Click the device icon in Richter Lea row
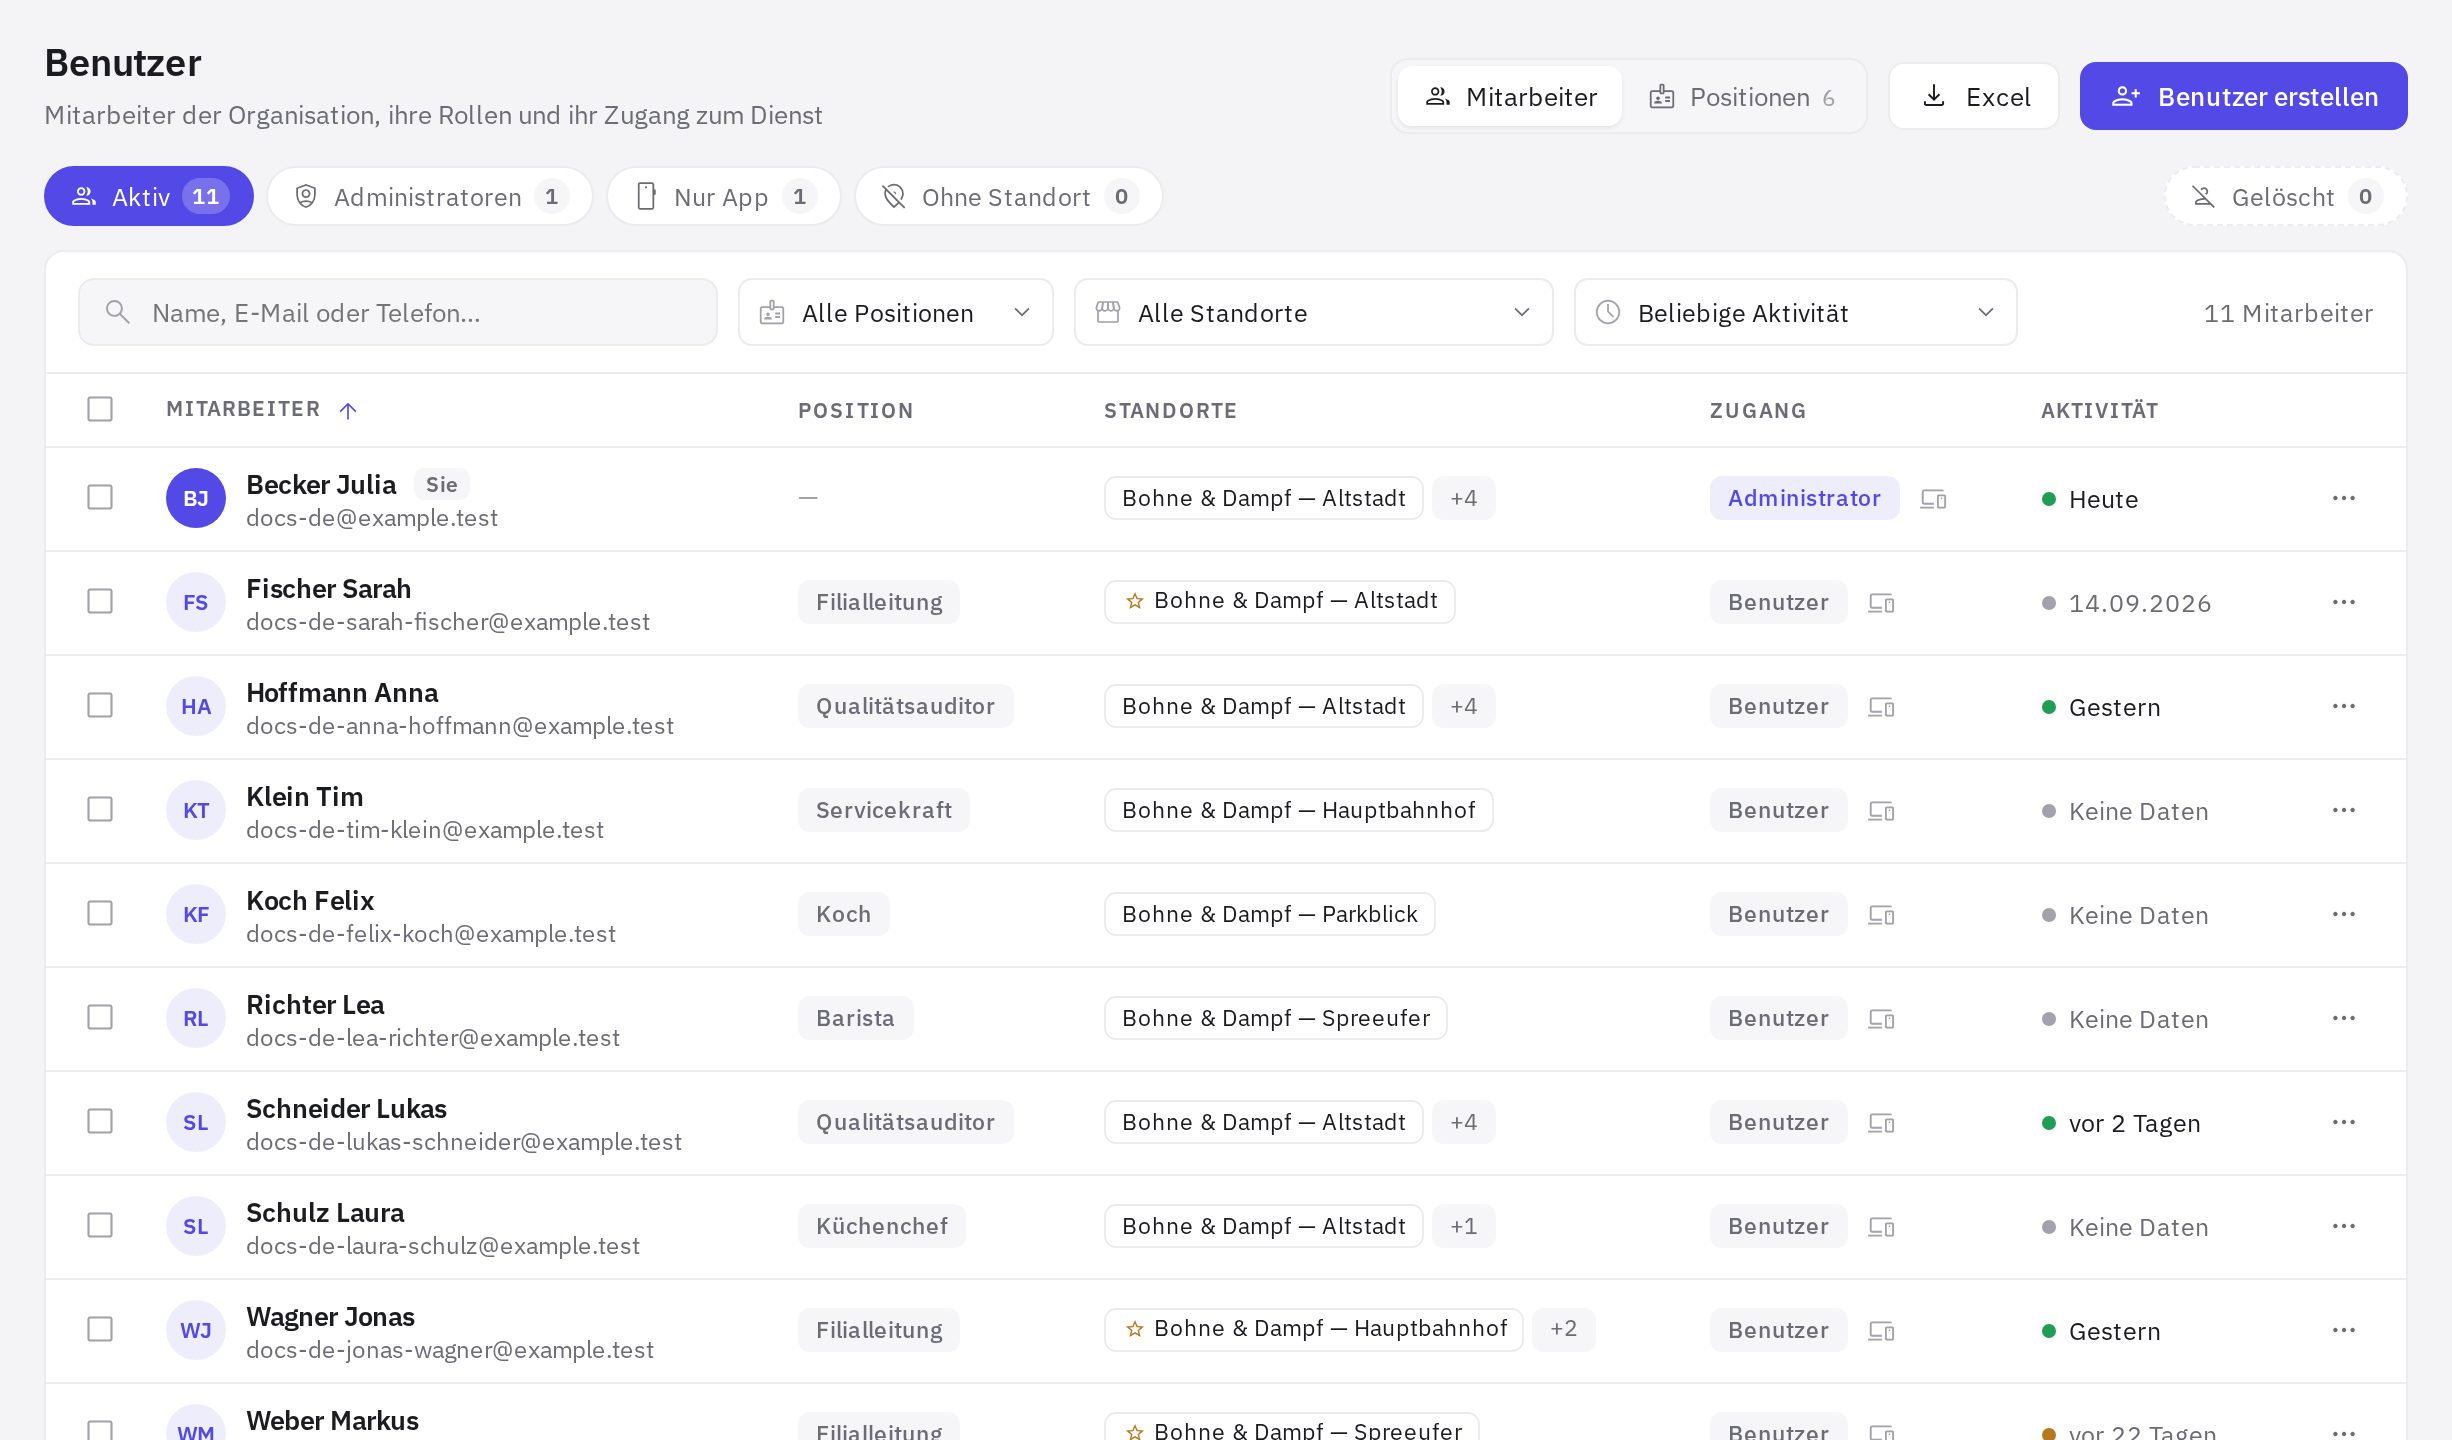2452x1440 pixels. tap(1881, 1019)
